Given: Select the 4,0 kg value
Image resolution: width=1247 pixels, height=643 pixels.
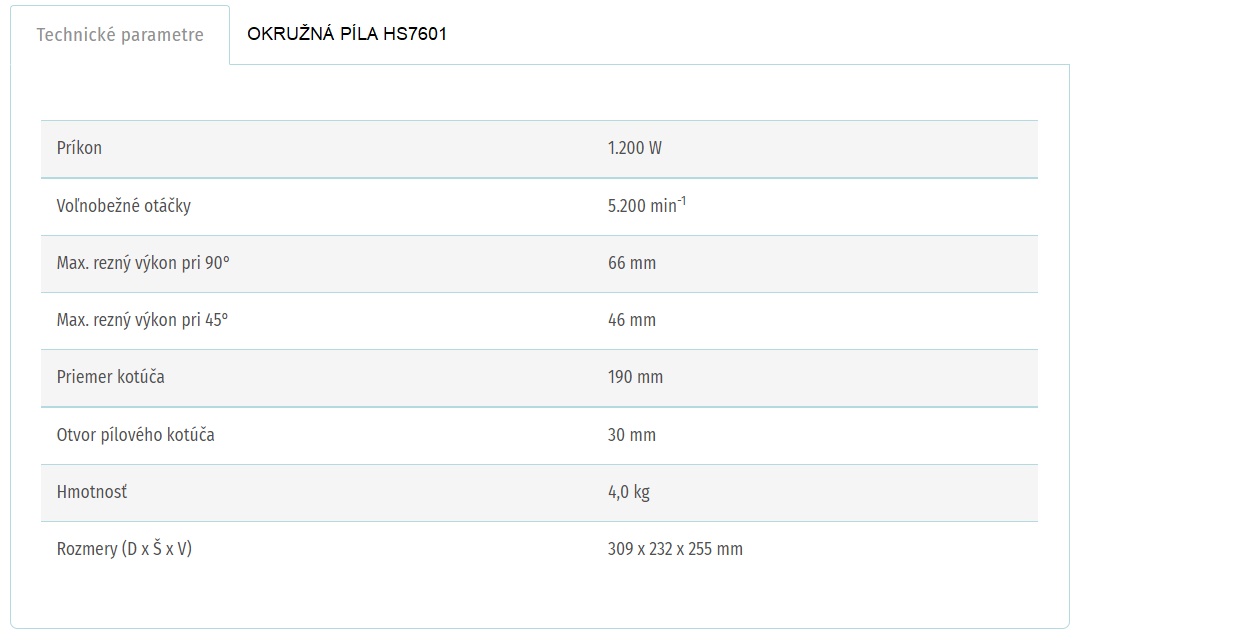Looking at the screenshot, I should click(629, 492).
